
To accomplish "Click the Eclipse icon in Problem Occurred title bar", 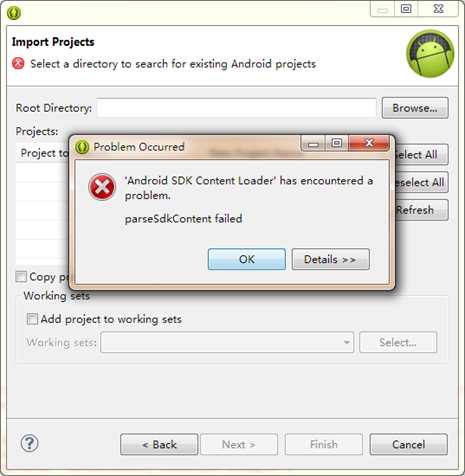I will click(82, 147).
